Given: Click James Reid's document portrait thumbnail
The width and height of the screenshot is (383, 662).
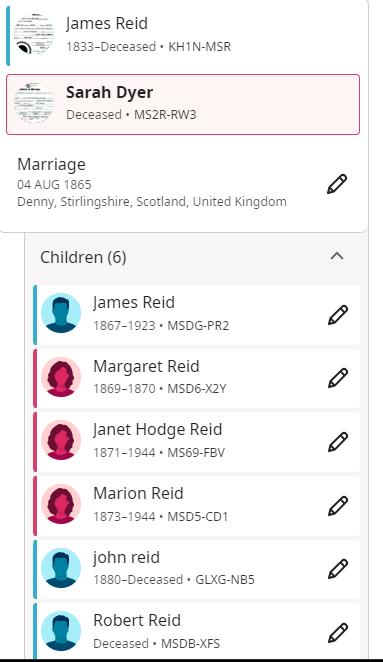Looking at the screenshot, I should [34, 34].
